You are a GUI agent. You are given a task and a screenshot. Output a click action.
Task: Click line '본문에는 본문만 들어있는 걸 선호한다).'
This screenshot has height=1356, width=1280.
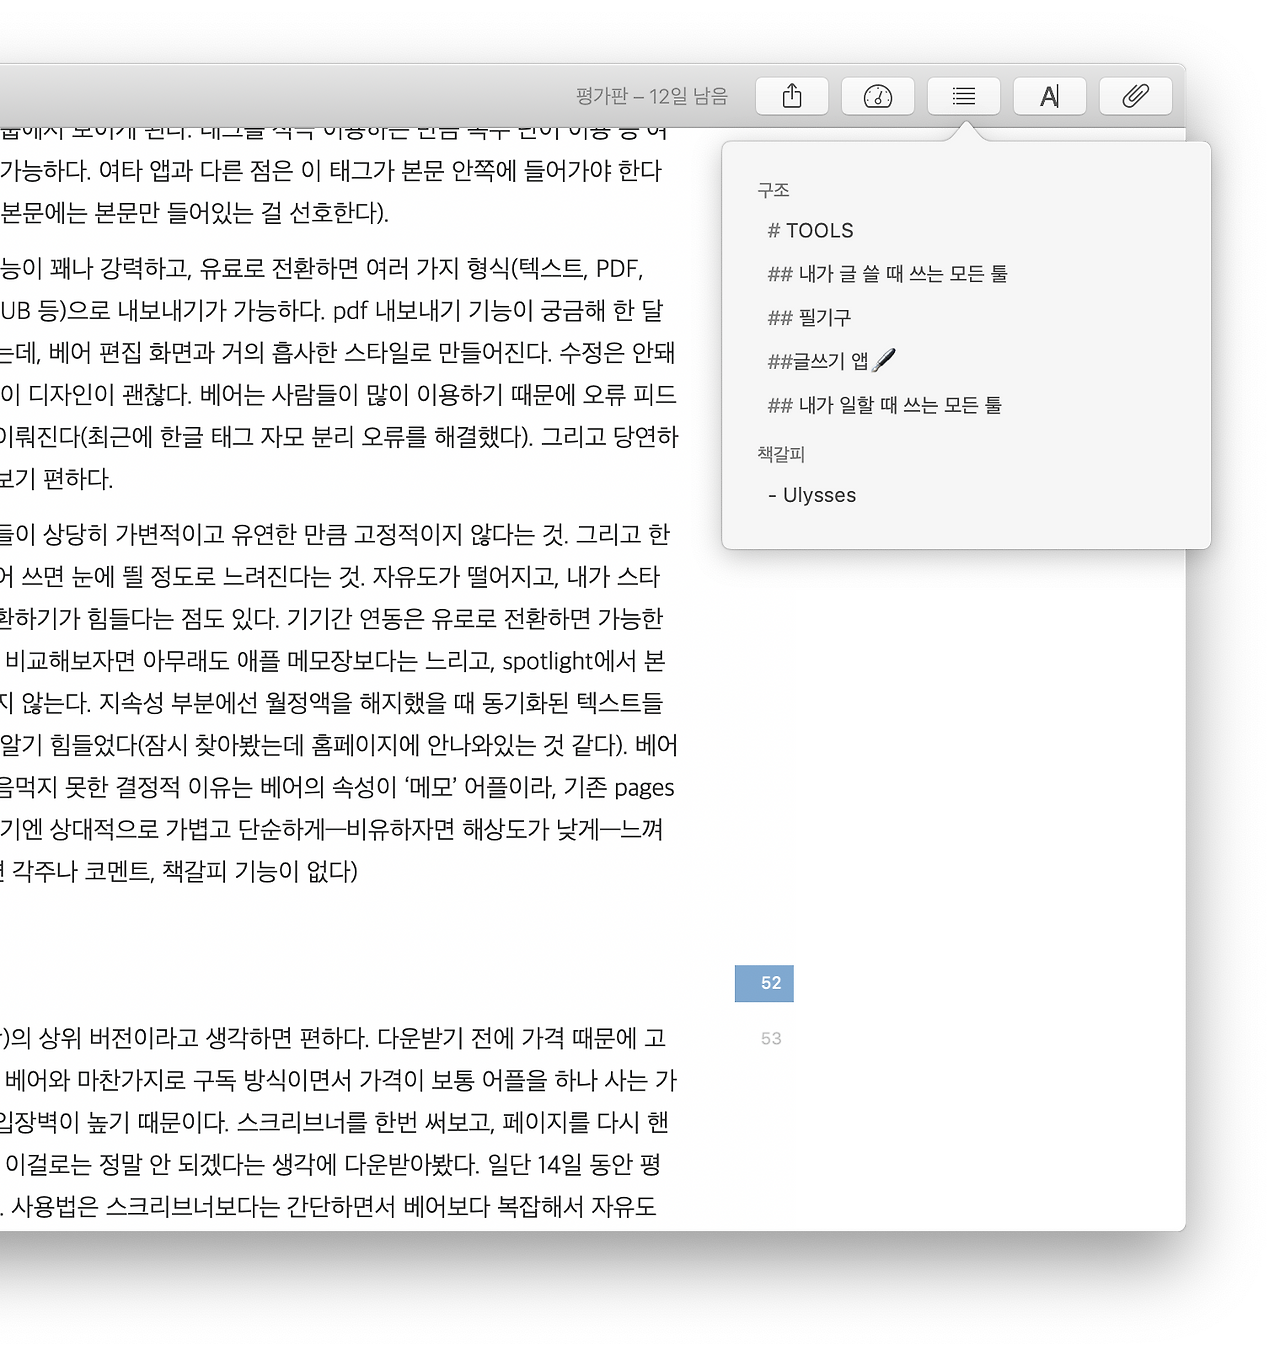click(x=195, y=213)
